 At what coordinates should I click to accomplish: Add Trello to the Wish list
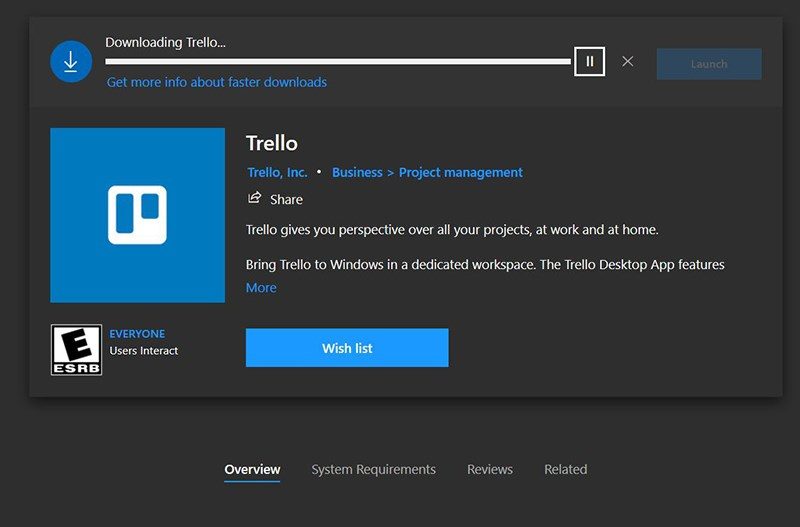[x=347, y=348]
